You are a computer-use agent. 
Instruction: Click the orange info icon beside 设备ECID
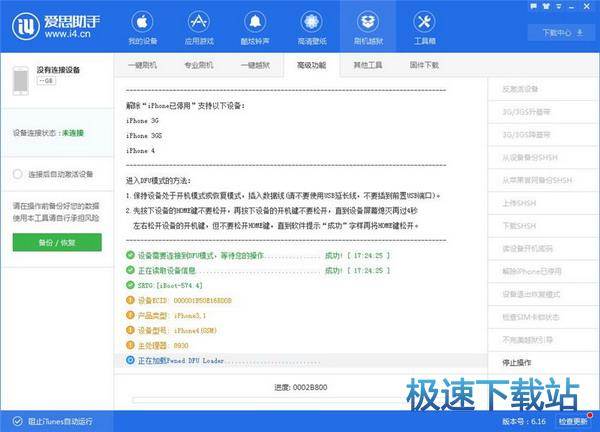click(x=130, y=300)
